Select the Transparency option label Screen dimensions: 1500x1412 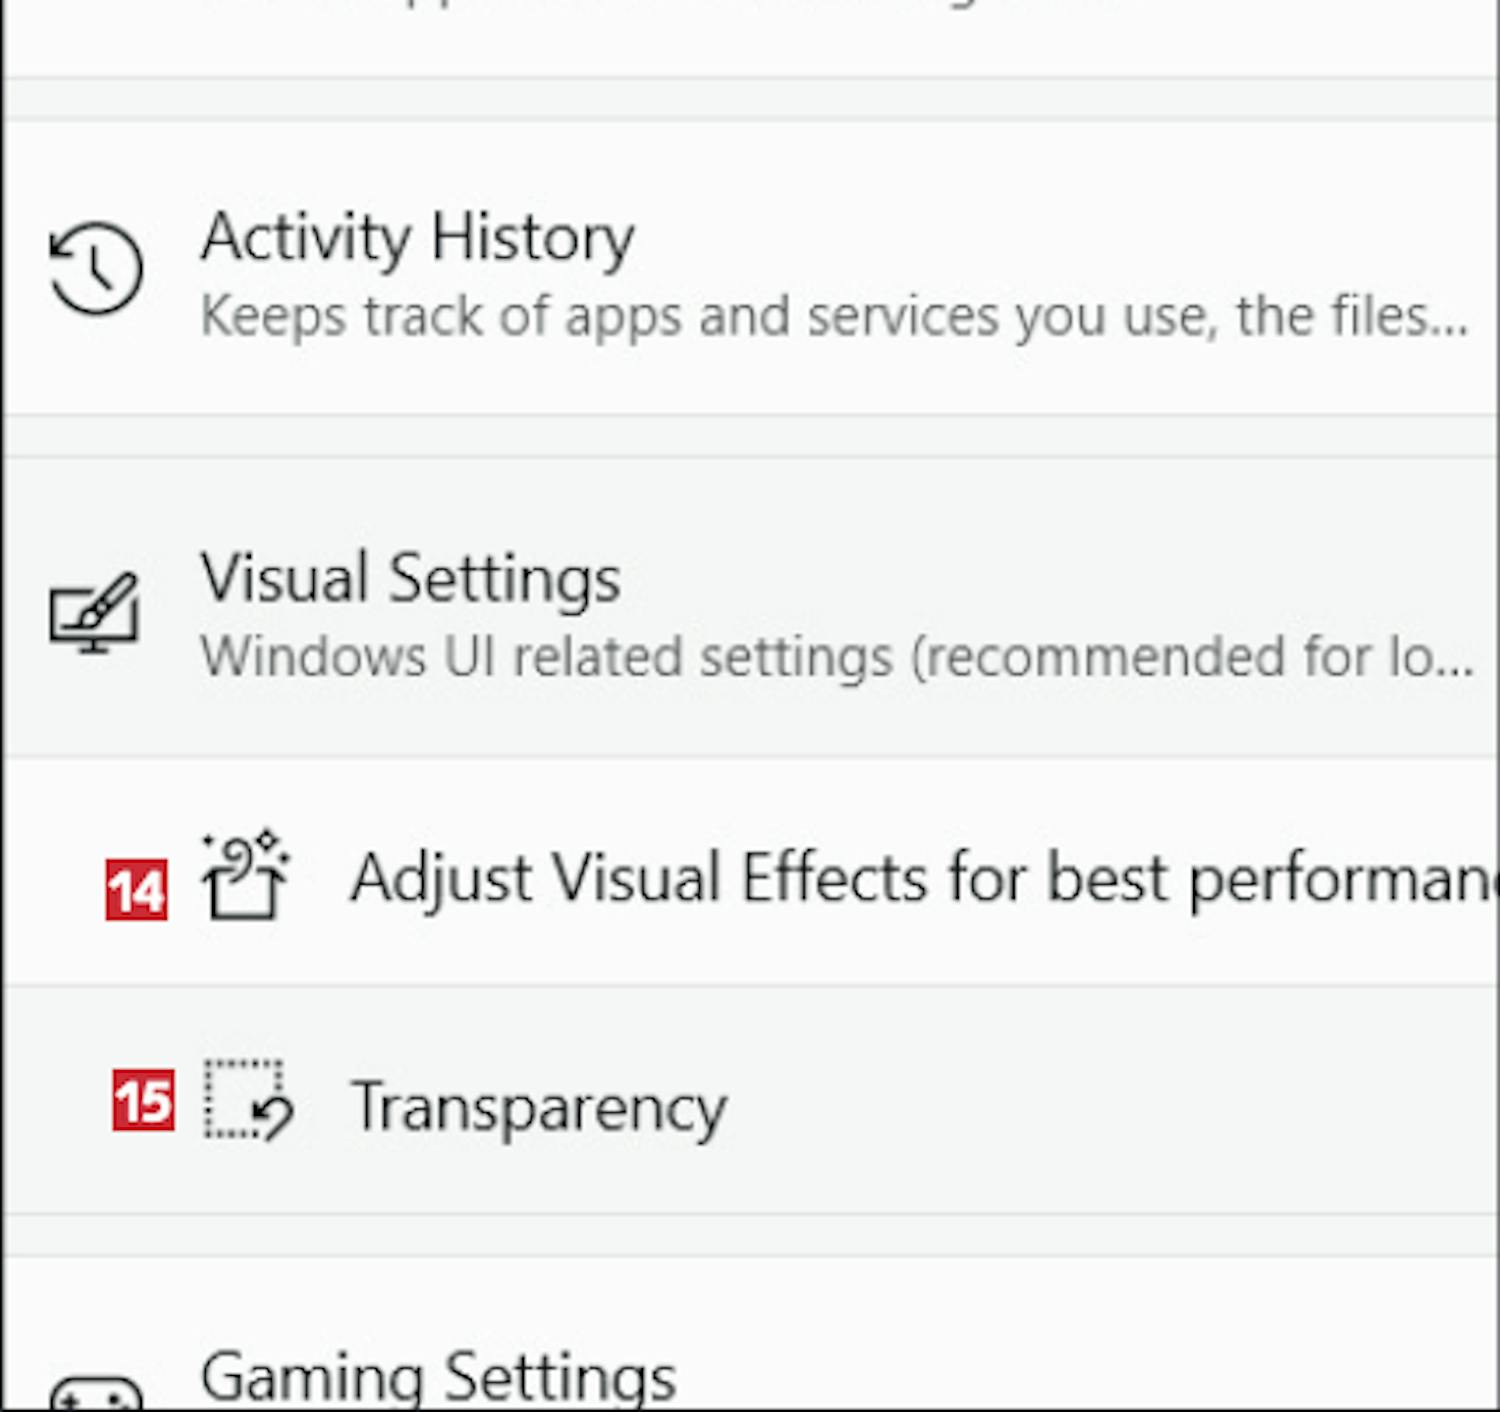tap(539, 1107)
